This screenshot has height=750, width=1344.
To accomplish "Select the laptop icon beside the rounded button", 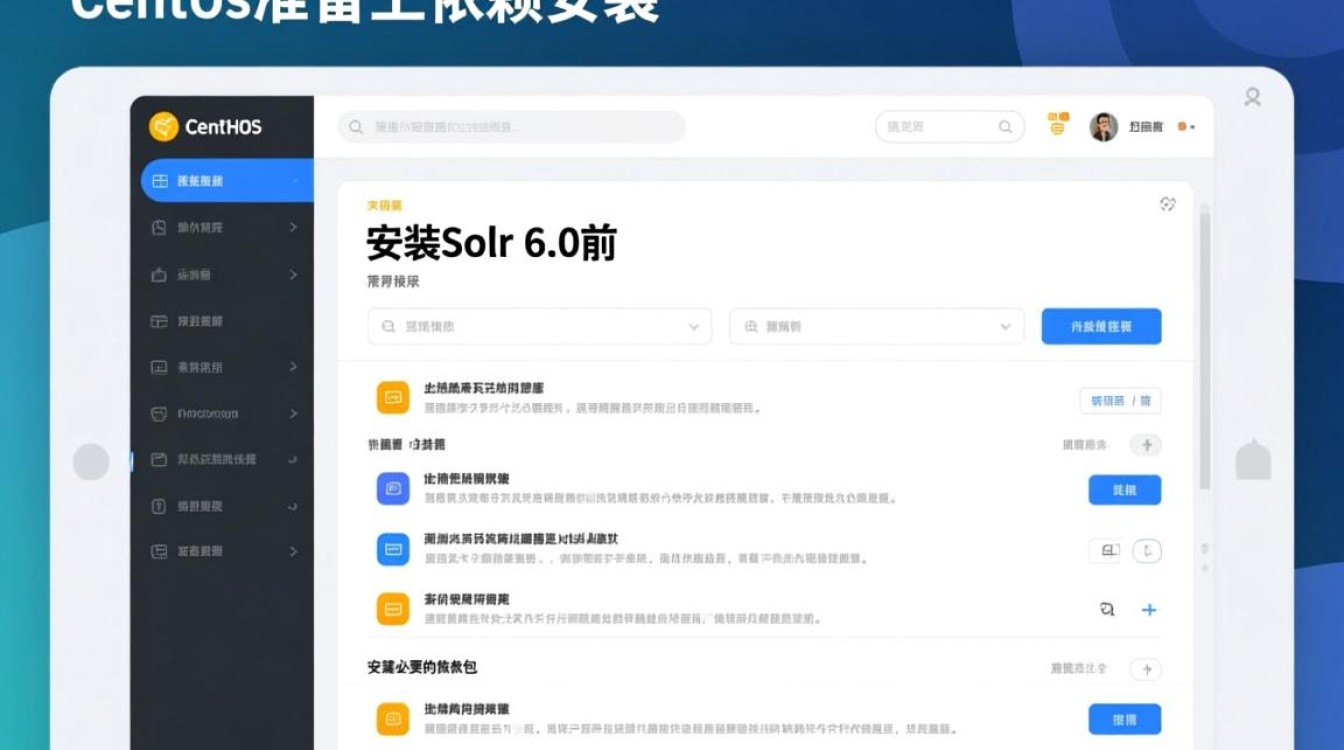I will coord(1105,551).
